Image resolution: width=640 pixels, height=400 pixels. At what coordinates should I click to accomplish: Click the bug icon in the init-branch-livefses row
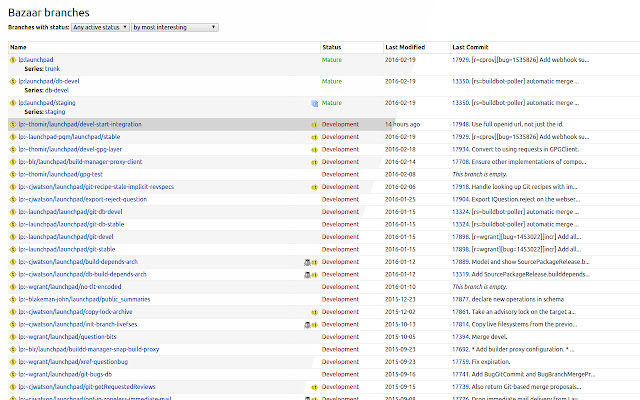click(307, 325)
